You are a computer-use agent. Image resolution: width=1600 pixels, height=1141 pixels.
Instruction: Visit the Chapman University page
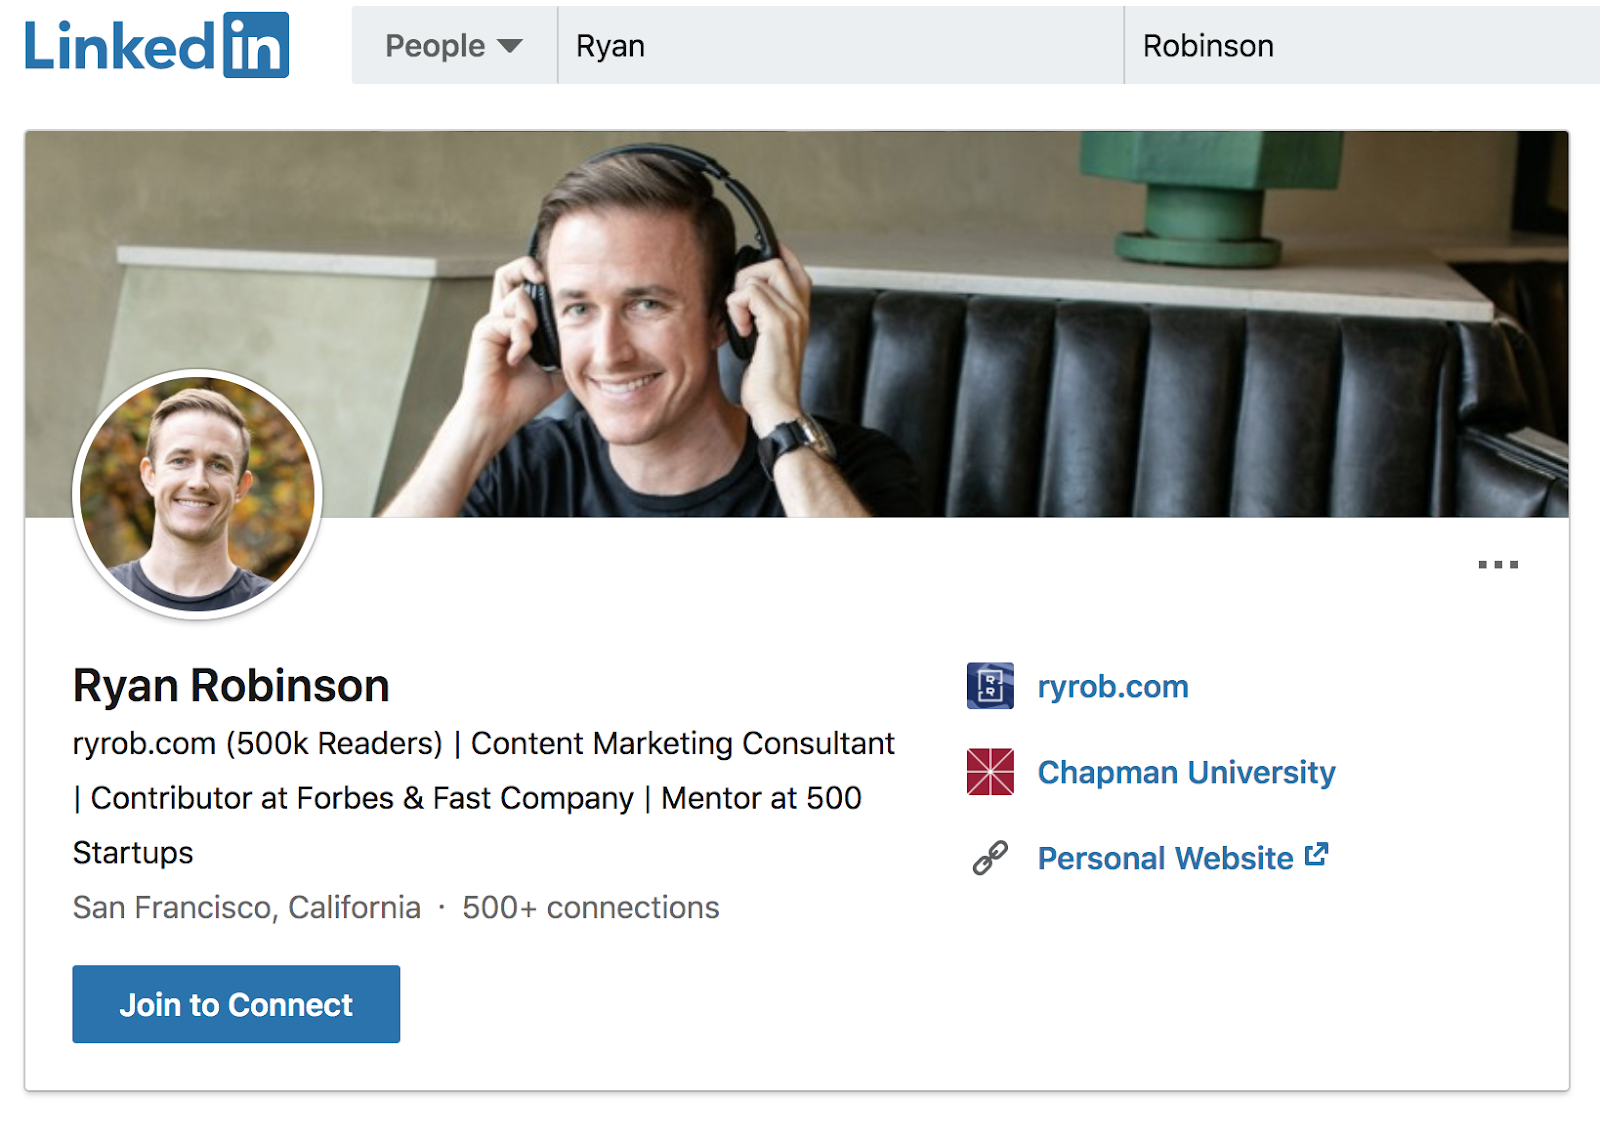[1186, 771]
